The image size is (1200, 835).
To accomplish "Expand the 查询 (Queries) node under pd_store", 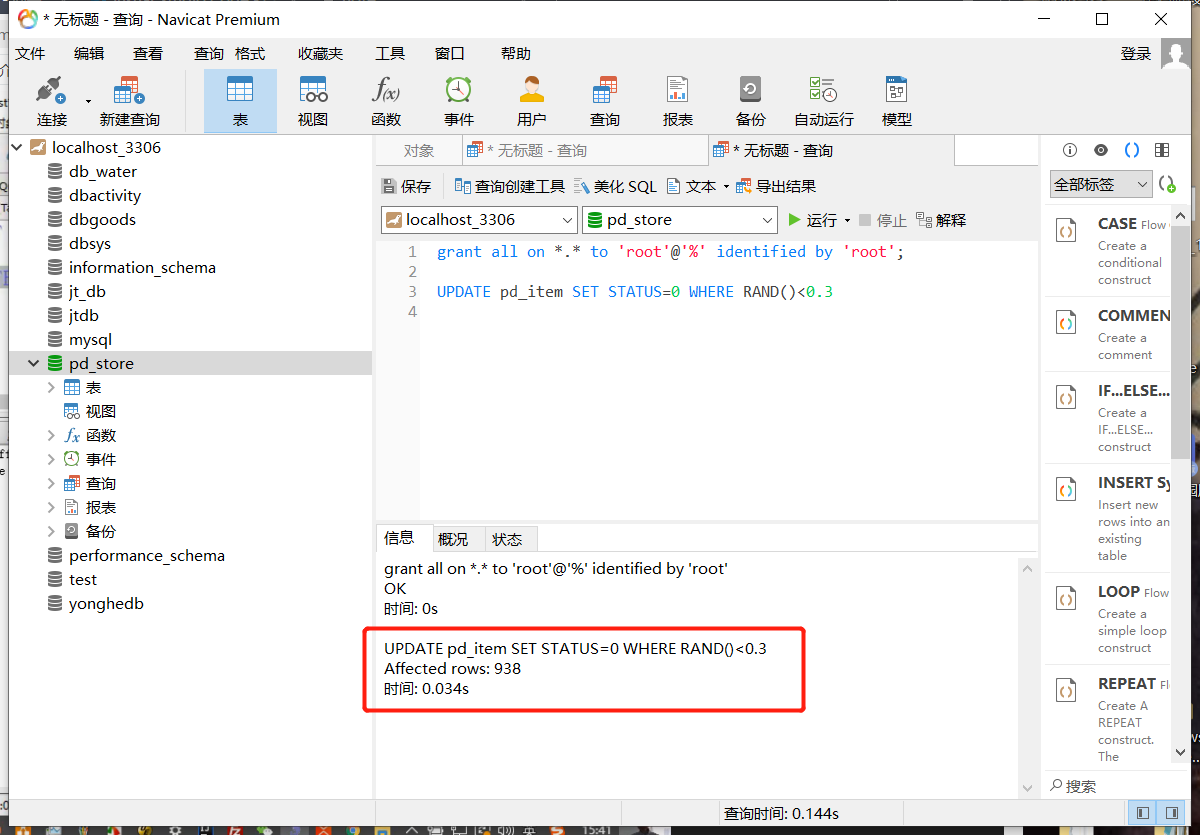I will (51, 484).
